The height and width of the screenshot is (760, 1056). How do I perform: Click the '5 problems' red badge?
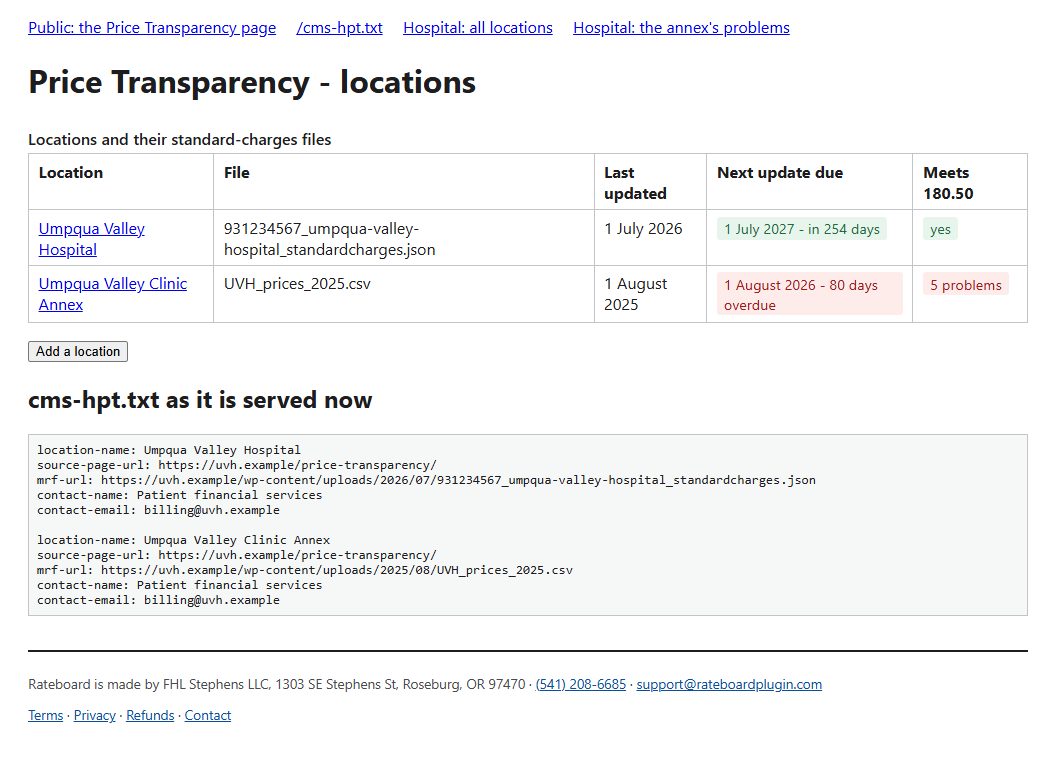tap(966, 285)
